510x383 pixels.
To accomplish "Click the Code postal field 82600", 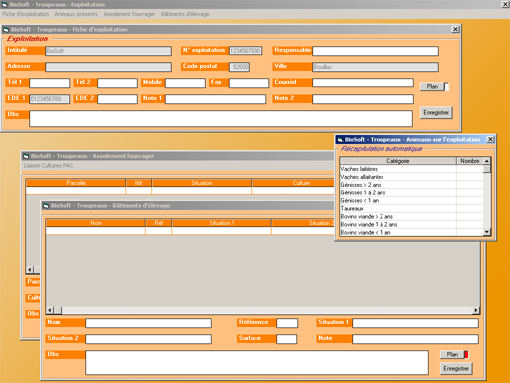I will click(239, 67).
